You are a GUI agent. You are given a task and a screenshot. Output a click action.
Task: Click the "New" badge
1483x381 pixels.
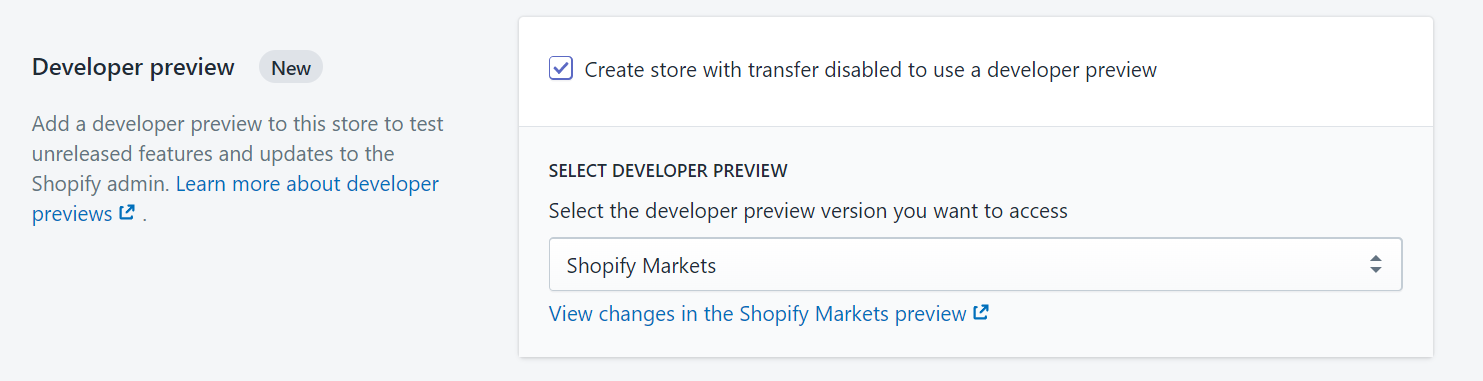(291, 68)
